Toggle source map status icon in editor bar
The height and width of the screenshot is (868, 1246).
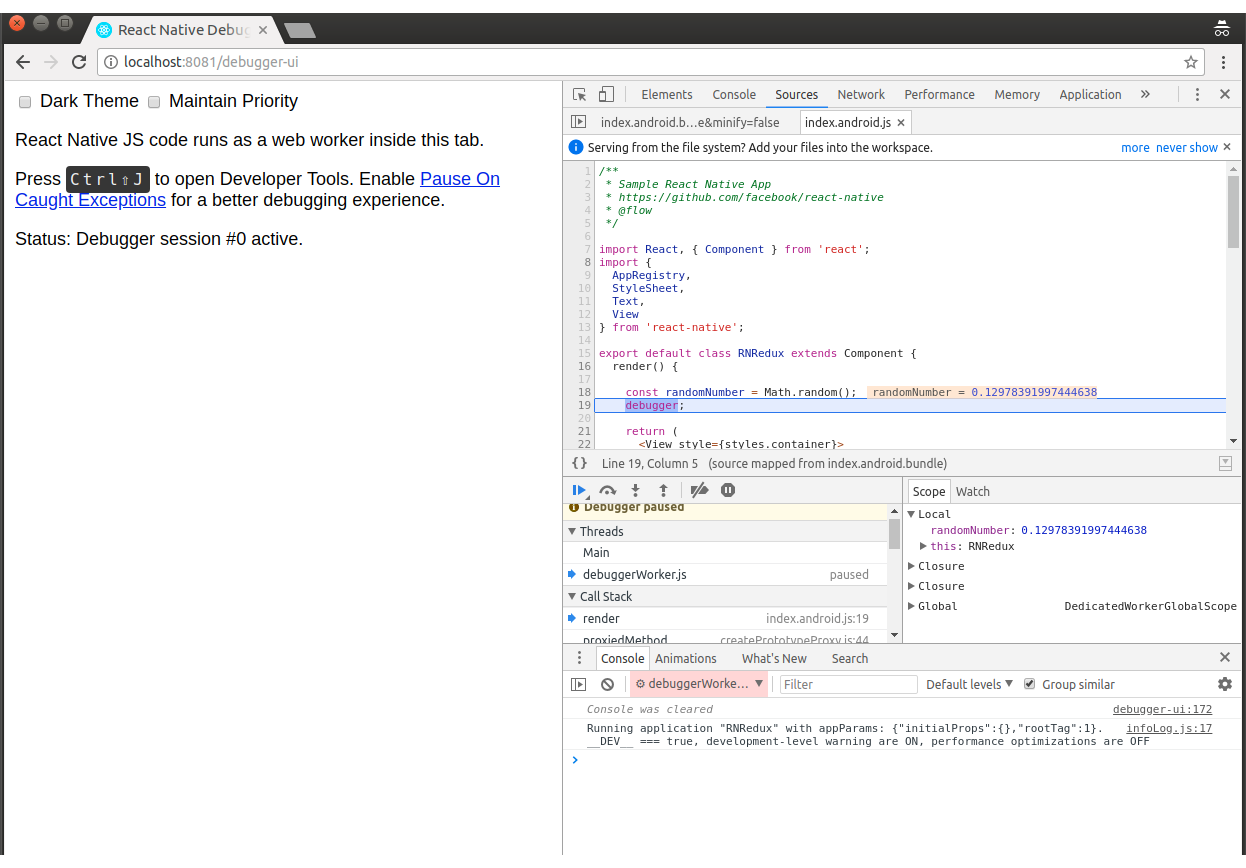1225,463
